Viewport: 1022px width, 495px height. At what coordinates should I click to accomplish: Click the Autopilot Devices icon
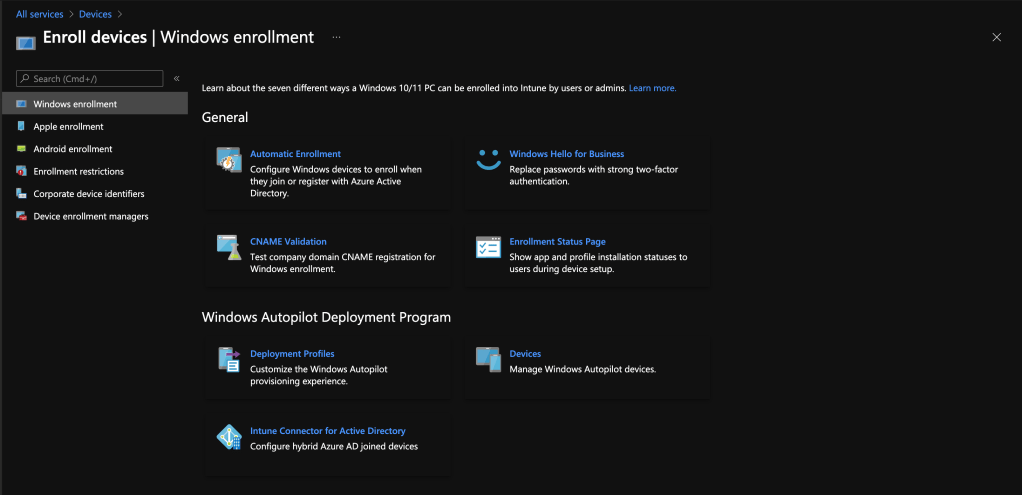488,360
